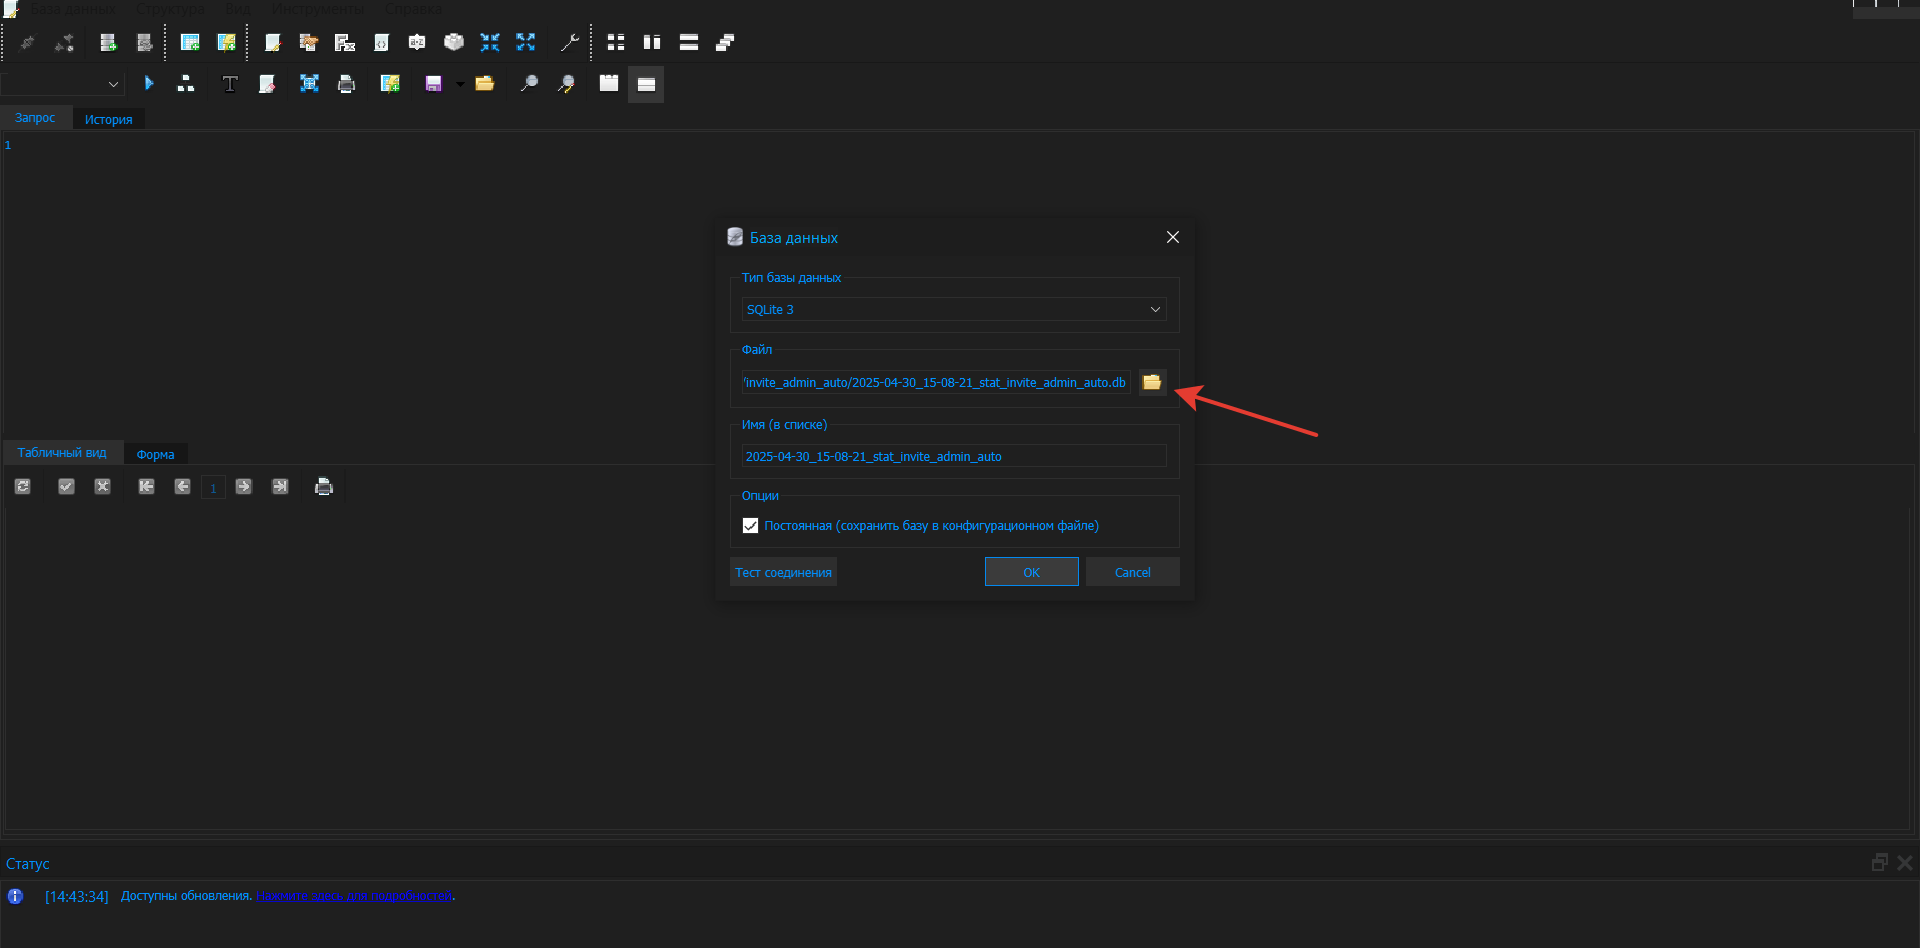Expand the arrow next to the save icon
The width and height of the screenshot is (1920, 948).
pos(460,84)
